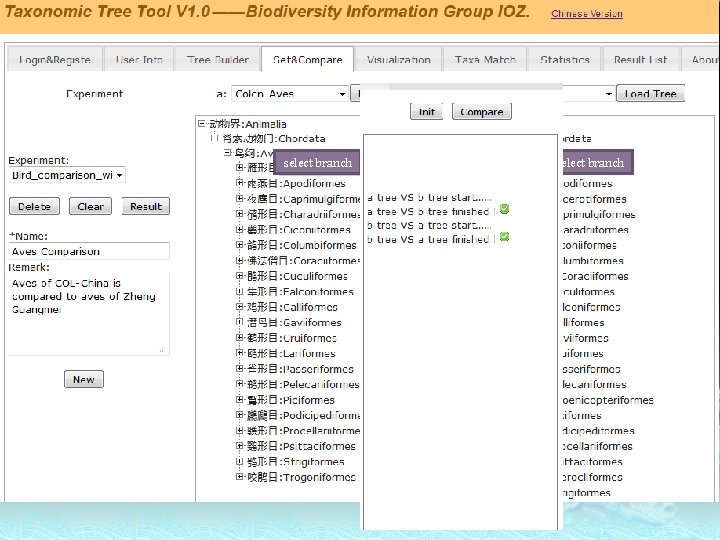Click the 'a tree VS b tree finished' check icon

click(x=504, y=209)
